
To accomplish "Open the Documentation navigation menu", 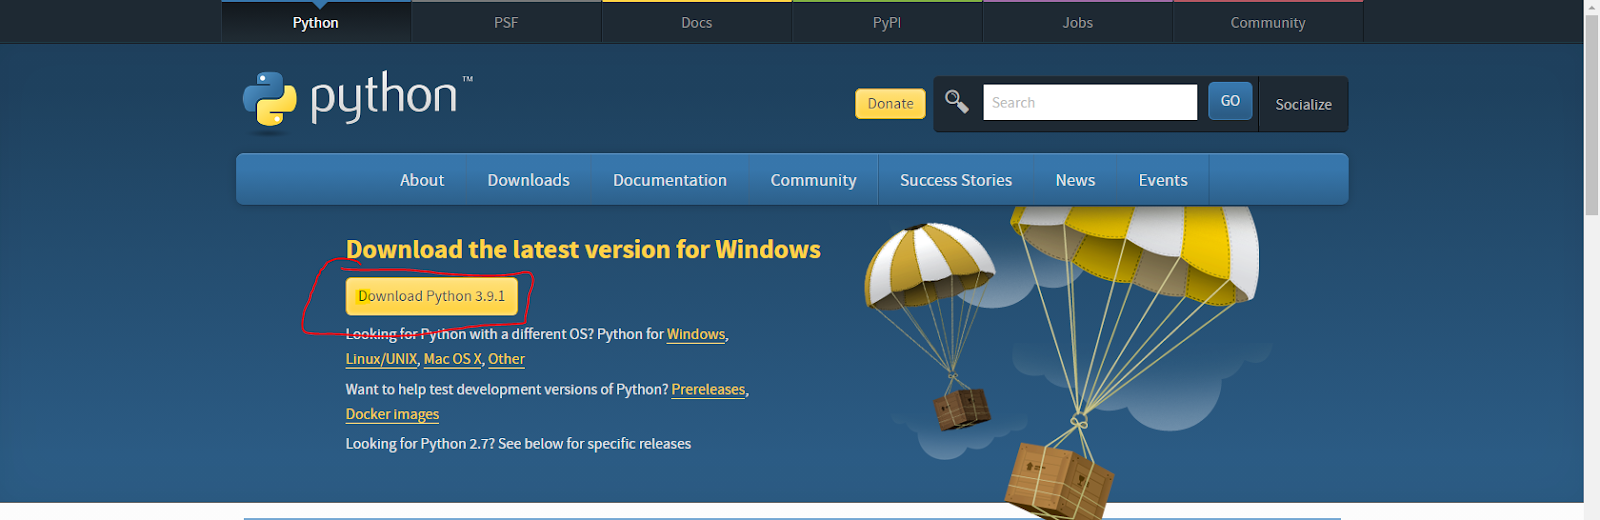I will click(670, 180).
